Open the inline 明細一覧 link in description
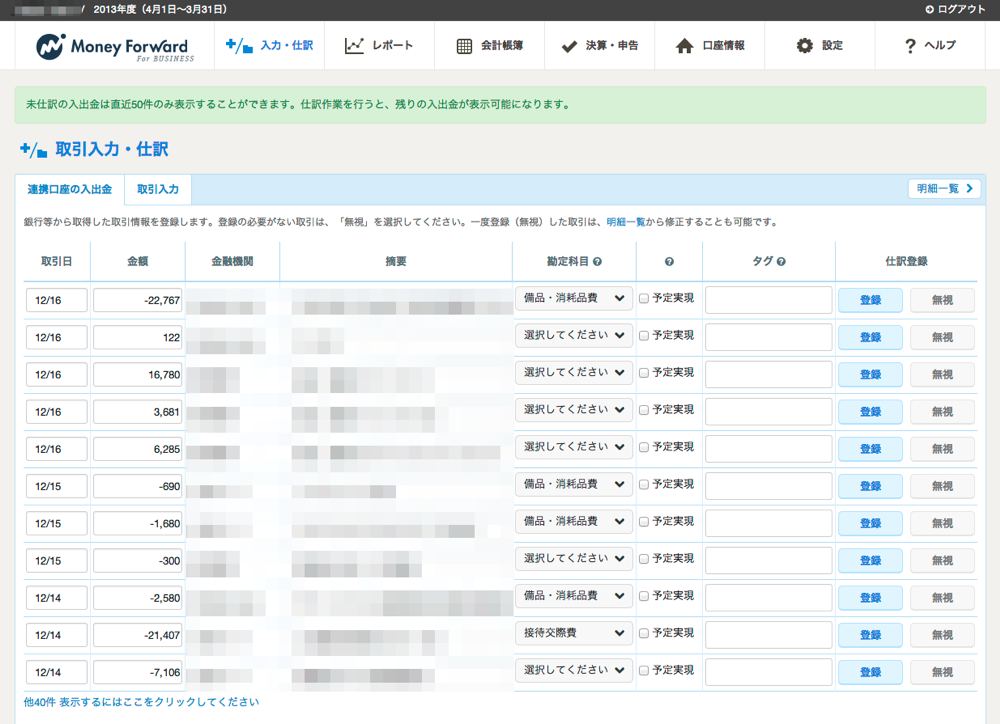The height and width of the screenshot is (724, 1000). [x=626, y=222]
